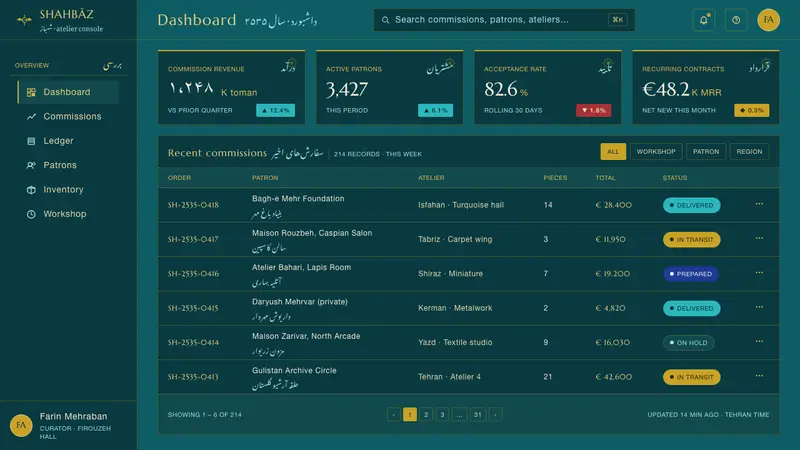The image size is (800, 450).
Task: Click the search magnifier icon
Action: tap(386, 20)
